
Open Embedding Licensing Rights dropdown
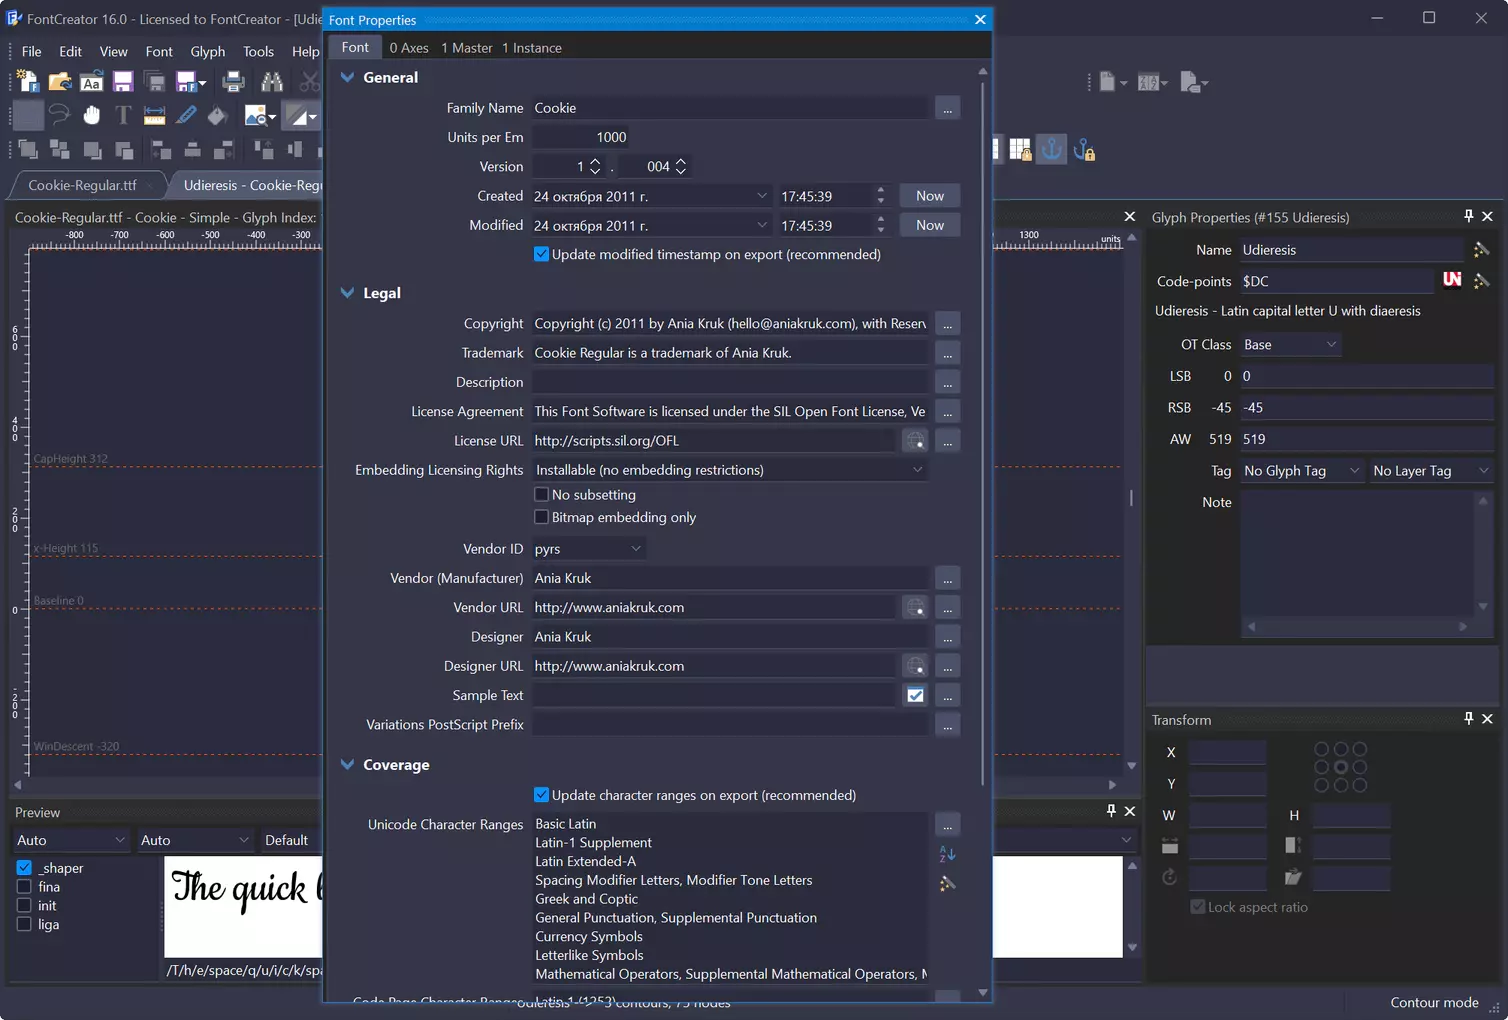(730, 470)
